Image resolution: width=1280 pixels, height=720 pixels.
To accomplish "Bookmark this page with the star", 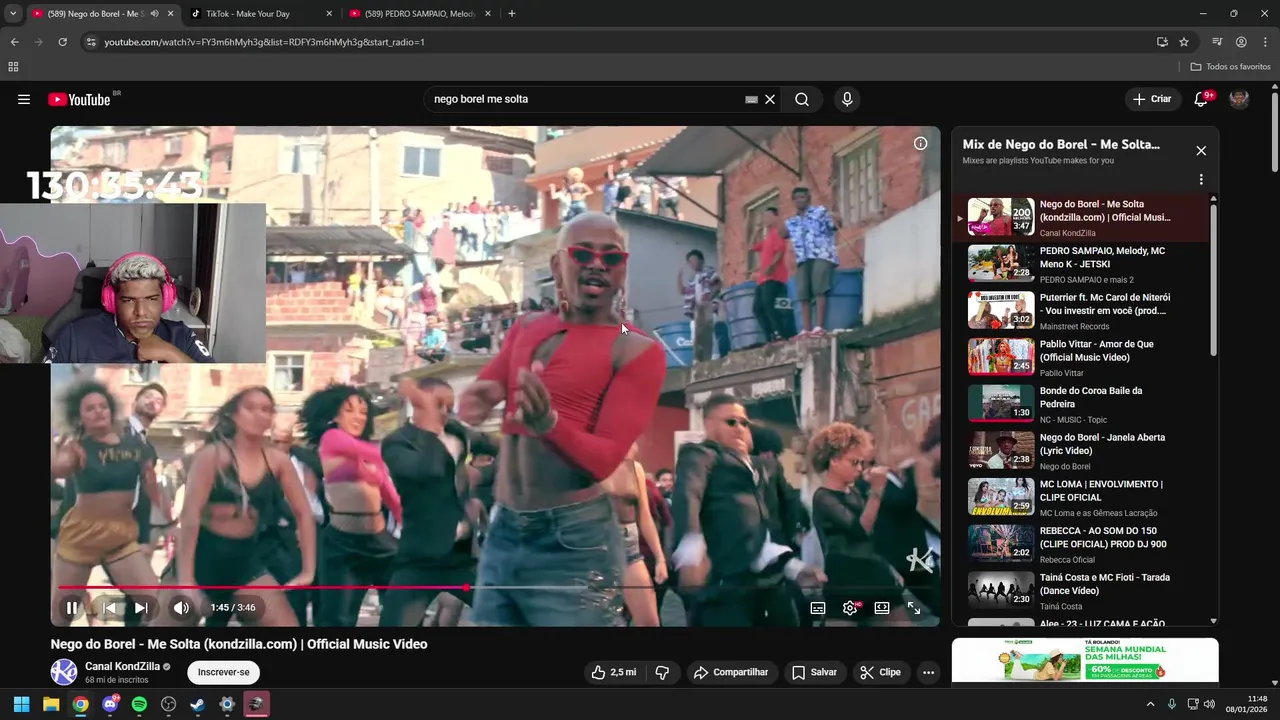I will [1184, 42].
